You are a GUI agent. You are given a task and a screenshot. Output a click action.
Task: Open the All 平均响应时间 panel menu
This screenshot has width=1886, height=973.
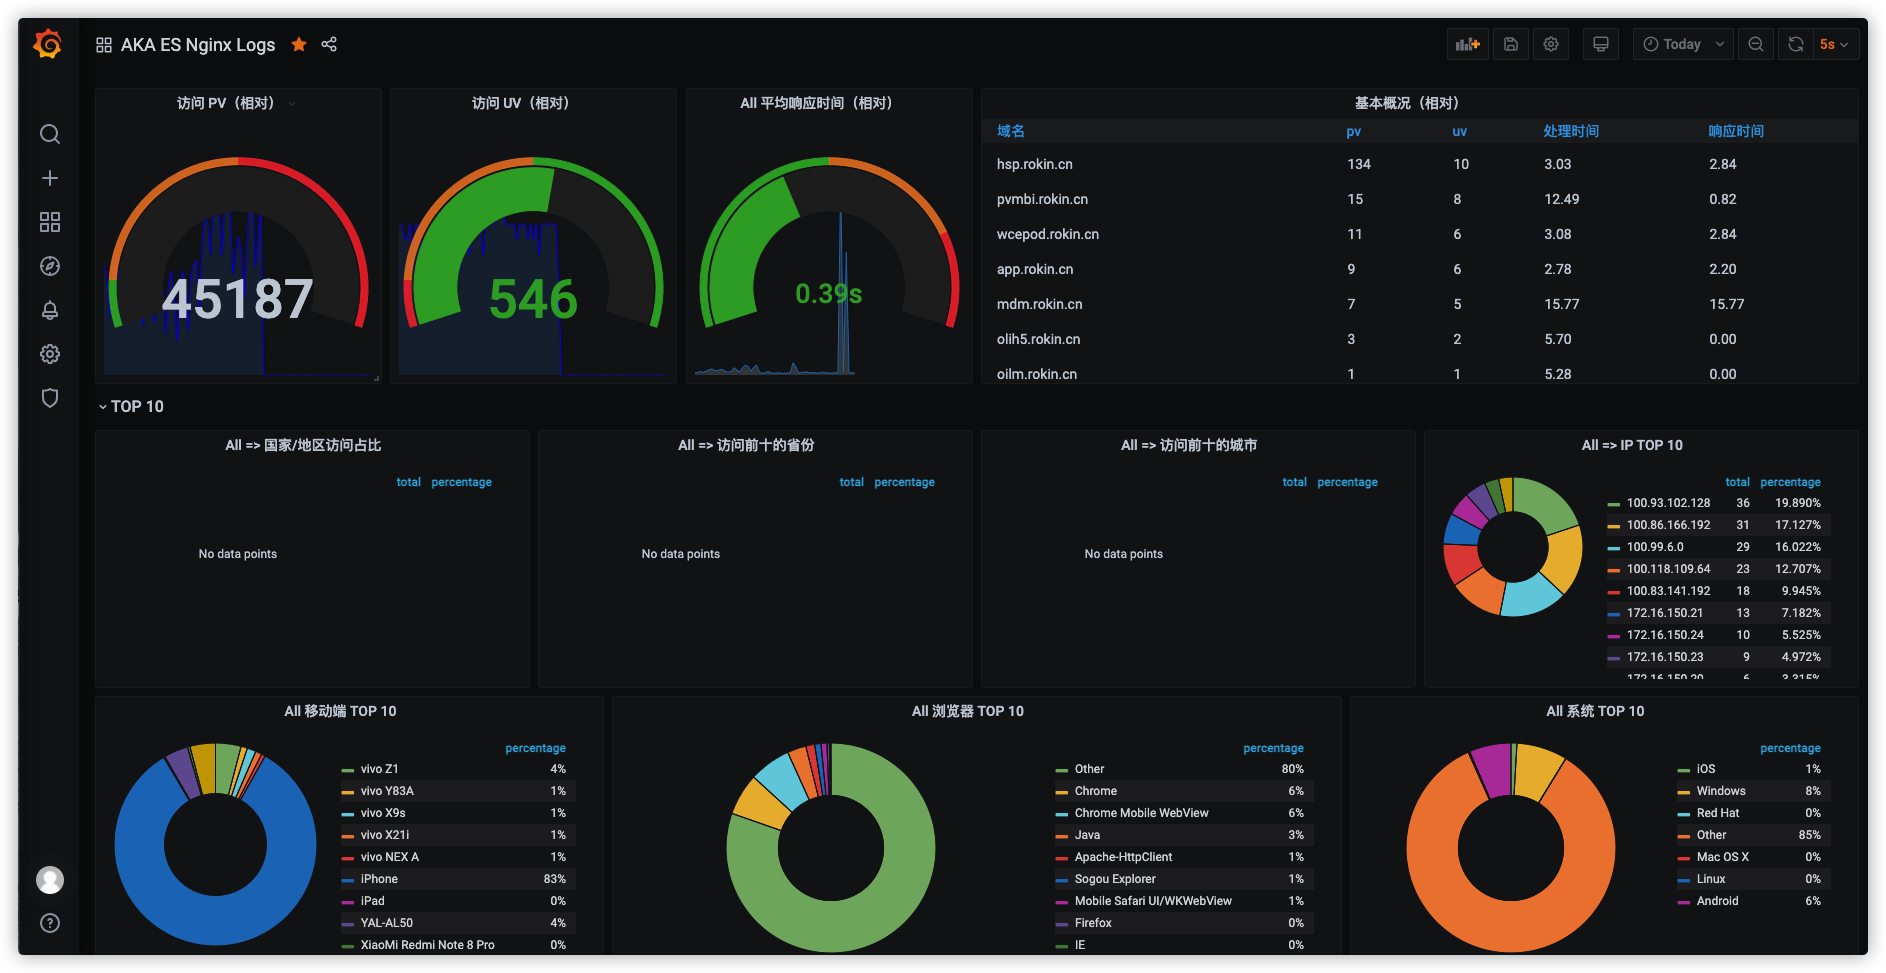[x=816, y=103]
